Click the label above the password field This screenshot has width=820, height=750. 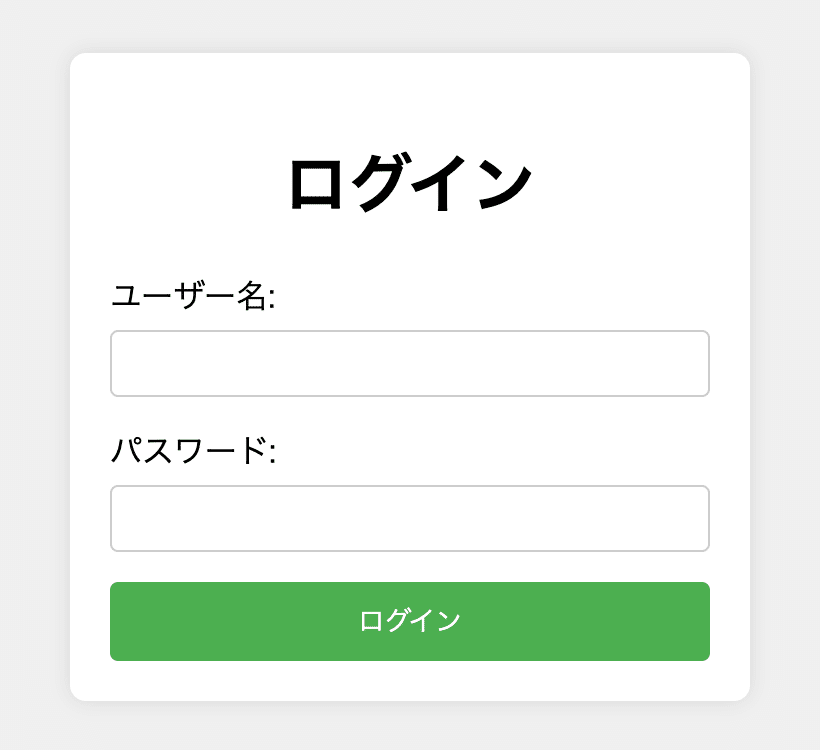(x=193, y=450)
